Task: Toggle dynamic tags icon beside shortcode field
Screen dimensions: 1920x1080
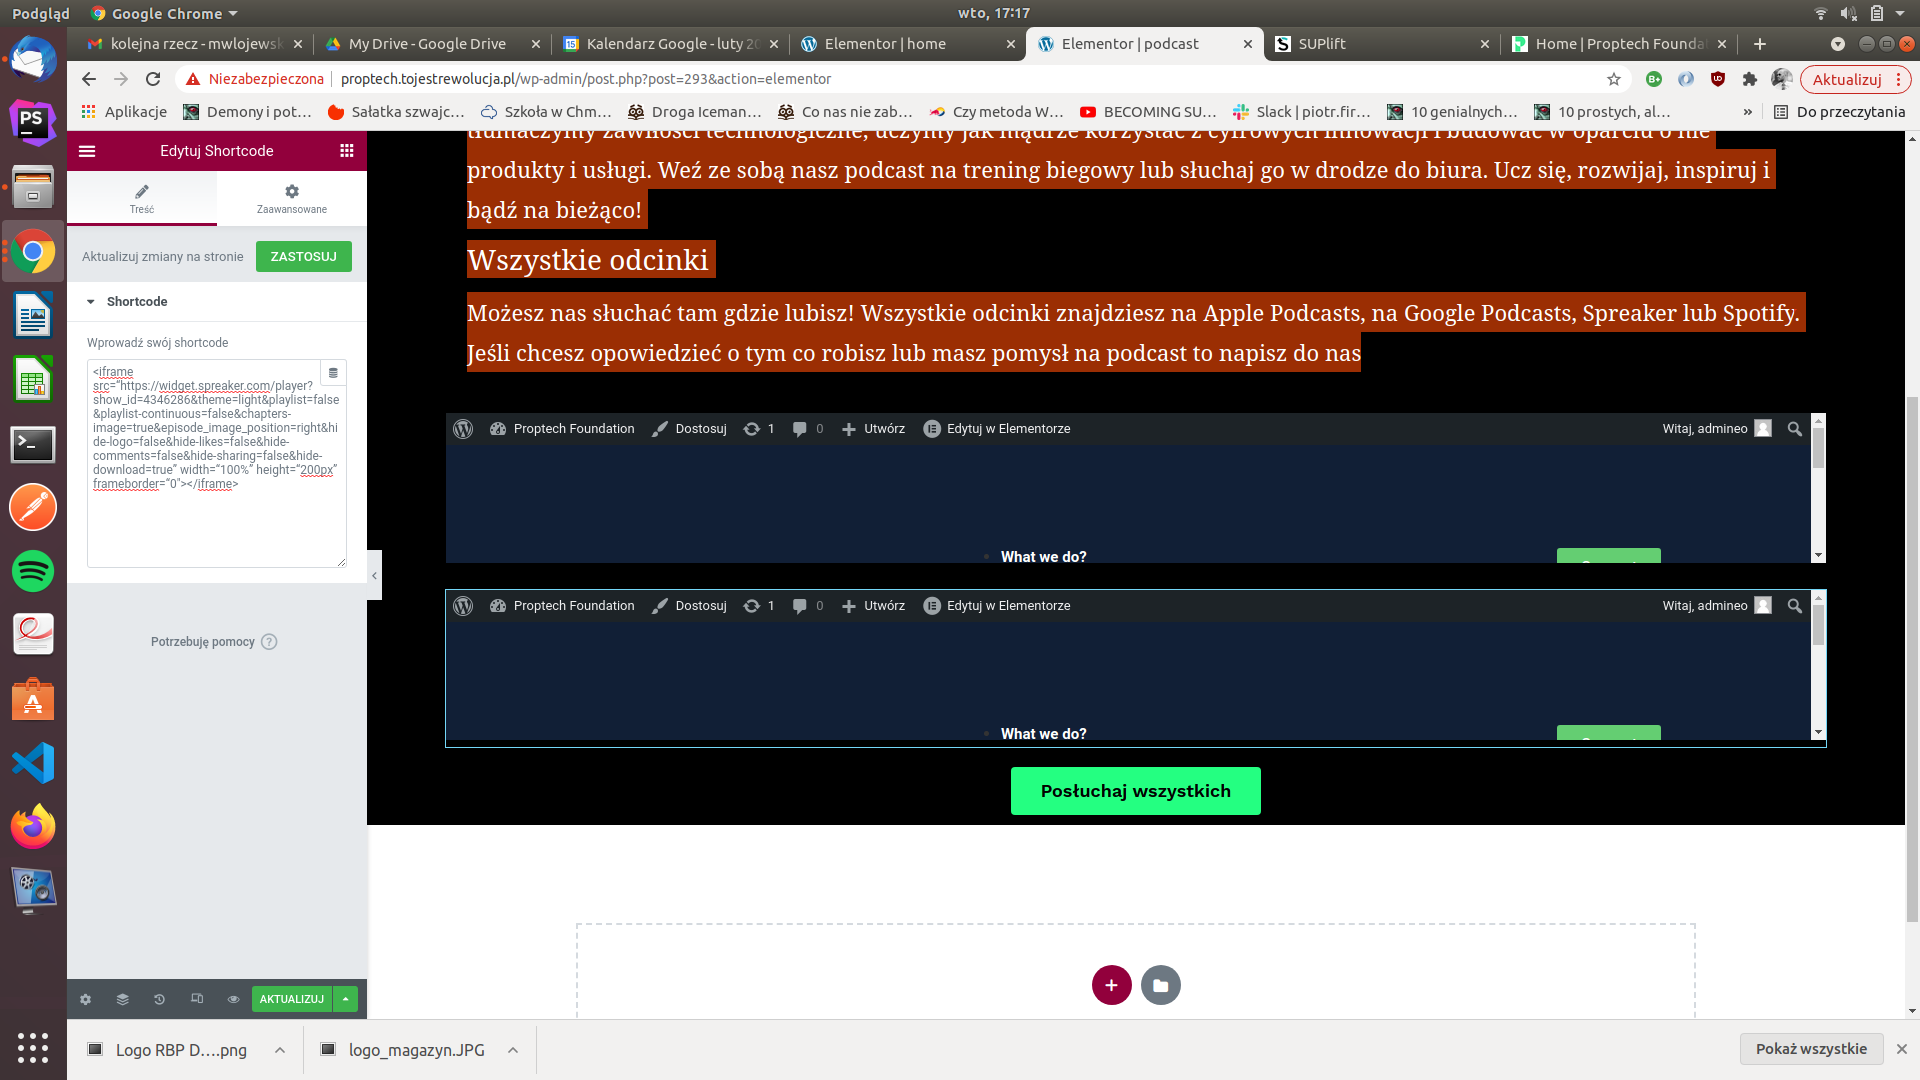Action: tap(333, 372)
